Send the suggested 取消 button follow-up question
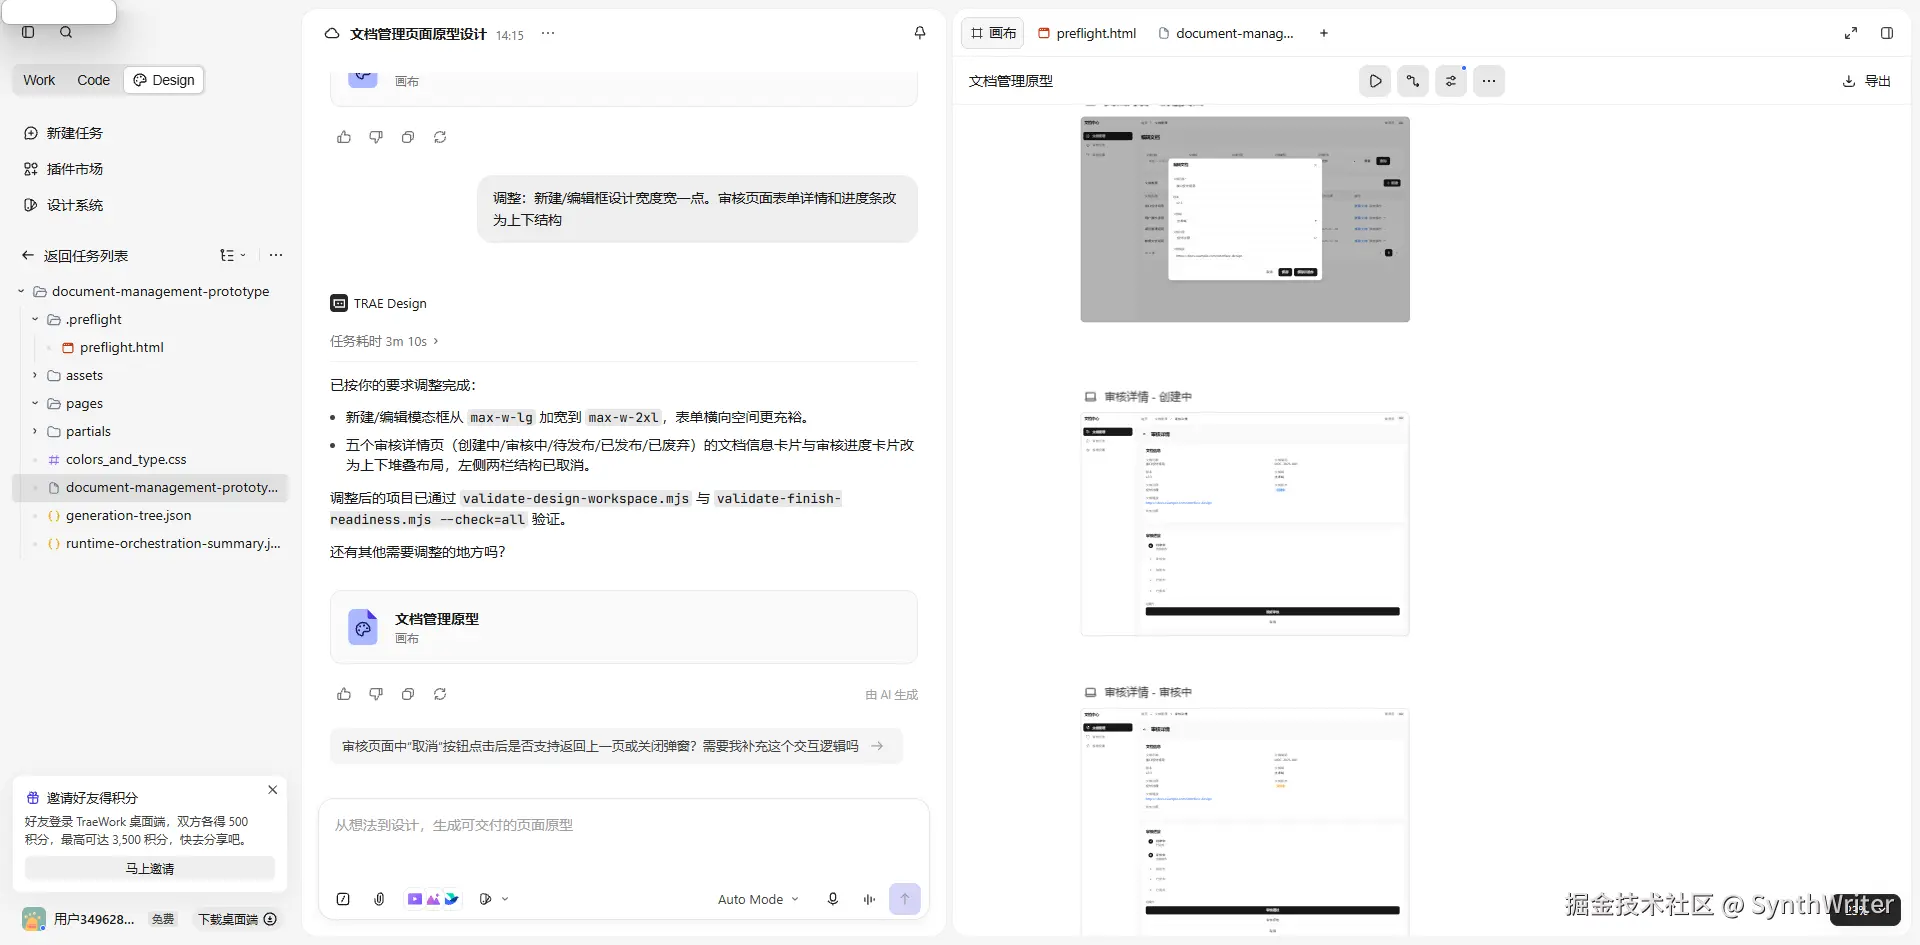The image size is (1920, 945). (x=615, y=746)
